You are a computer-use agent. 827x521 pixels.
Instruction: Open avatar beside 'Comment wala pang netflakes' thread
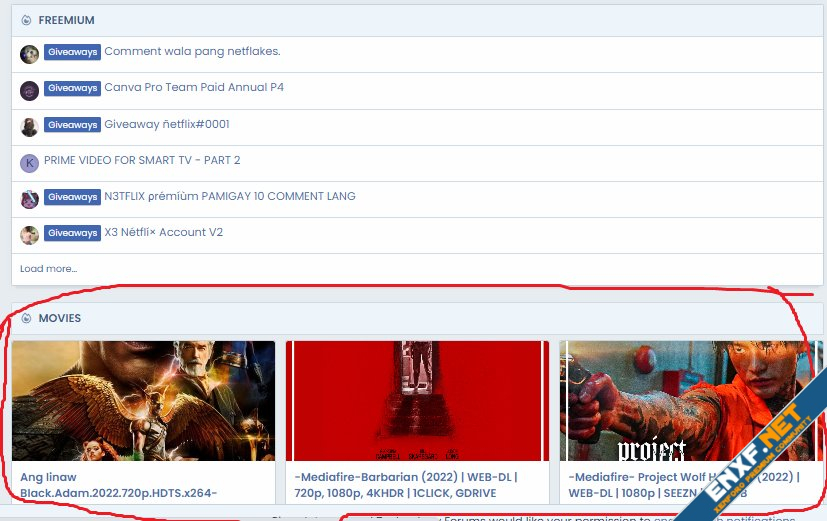(x=30, y=54)
